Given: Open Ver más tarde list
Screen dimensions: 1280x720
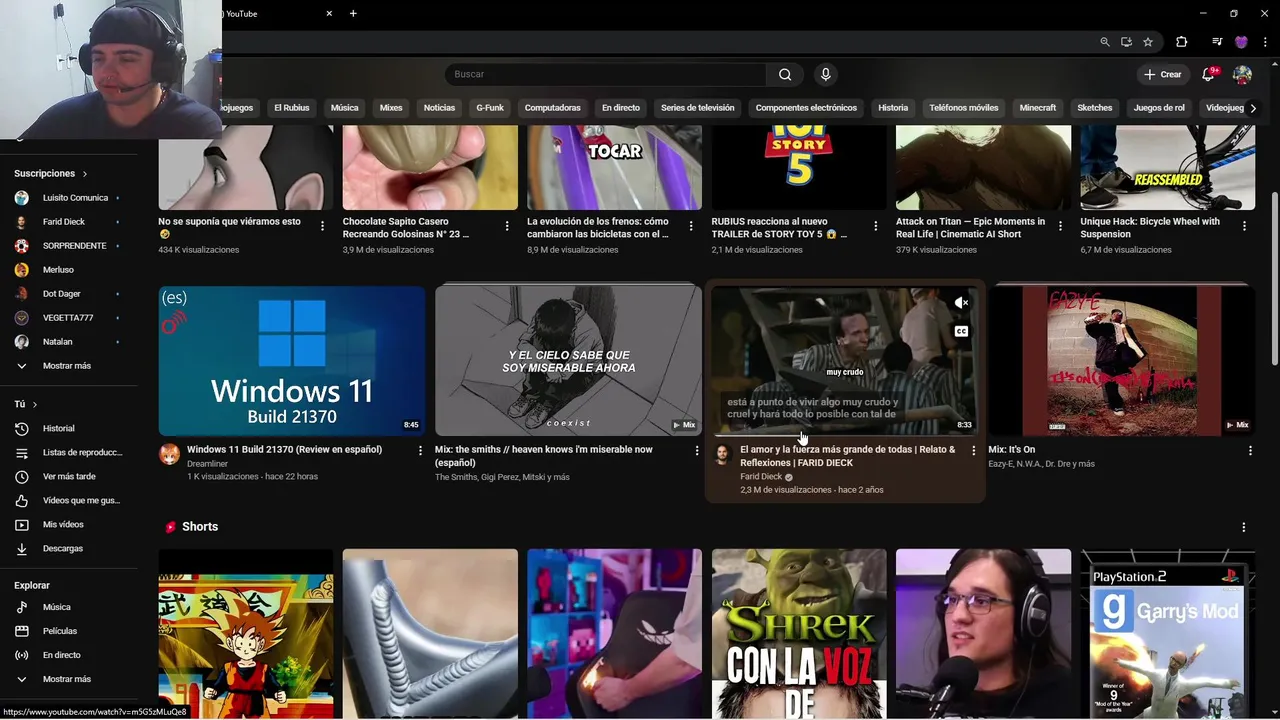Looking at the screenshot, I should tap(69, 476).
